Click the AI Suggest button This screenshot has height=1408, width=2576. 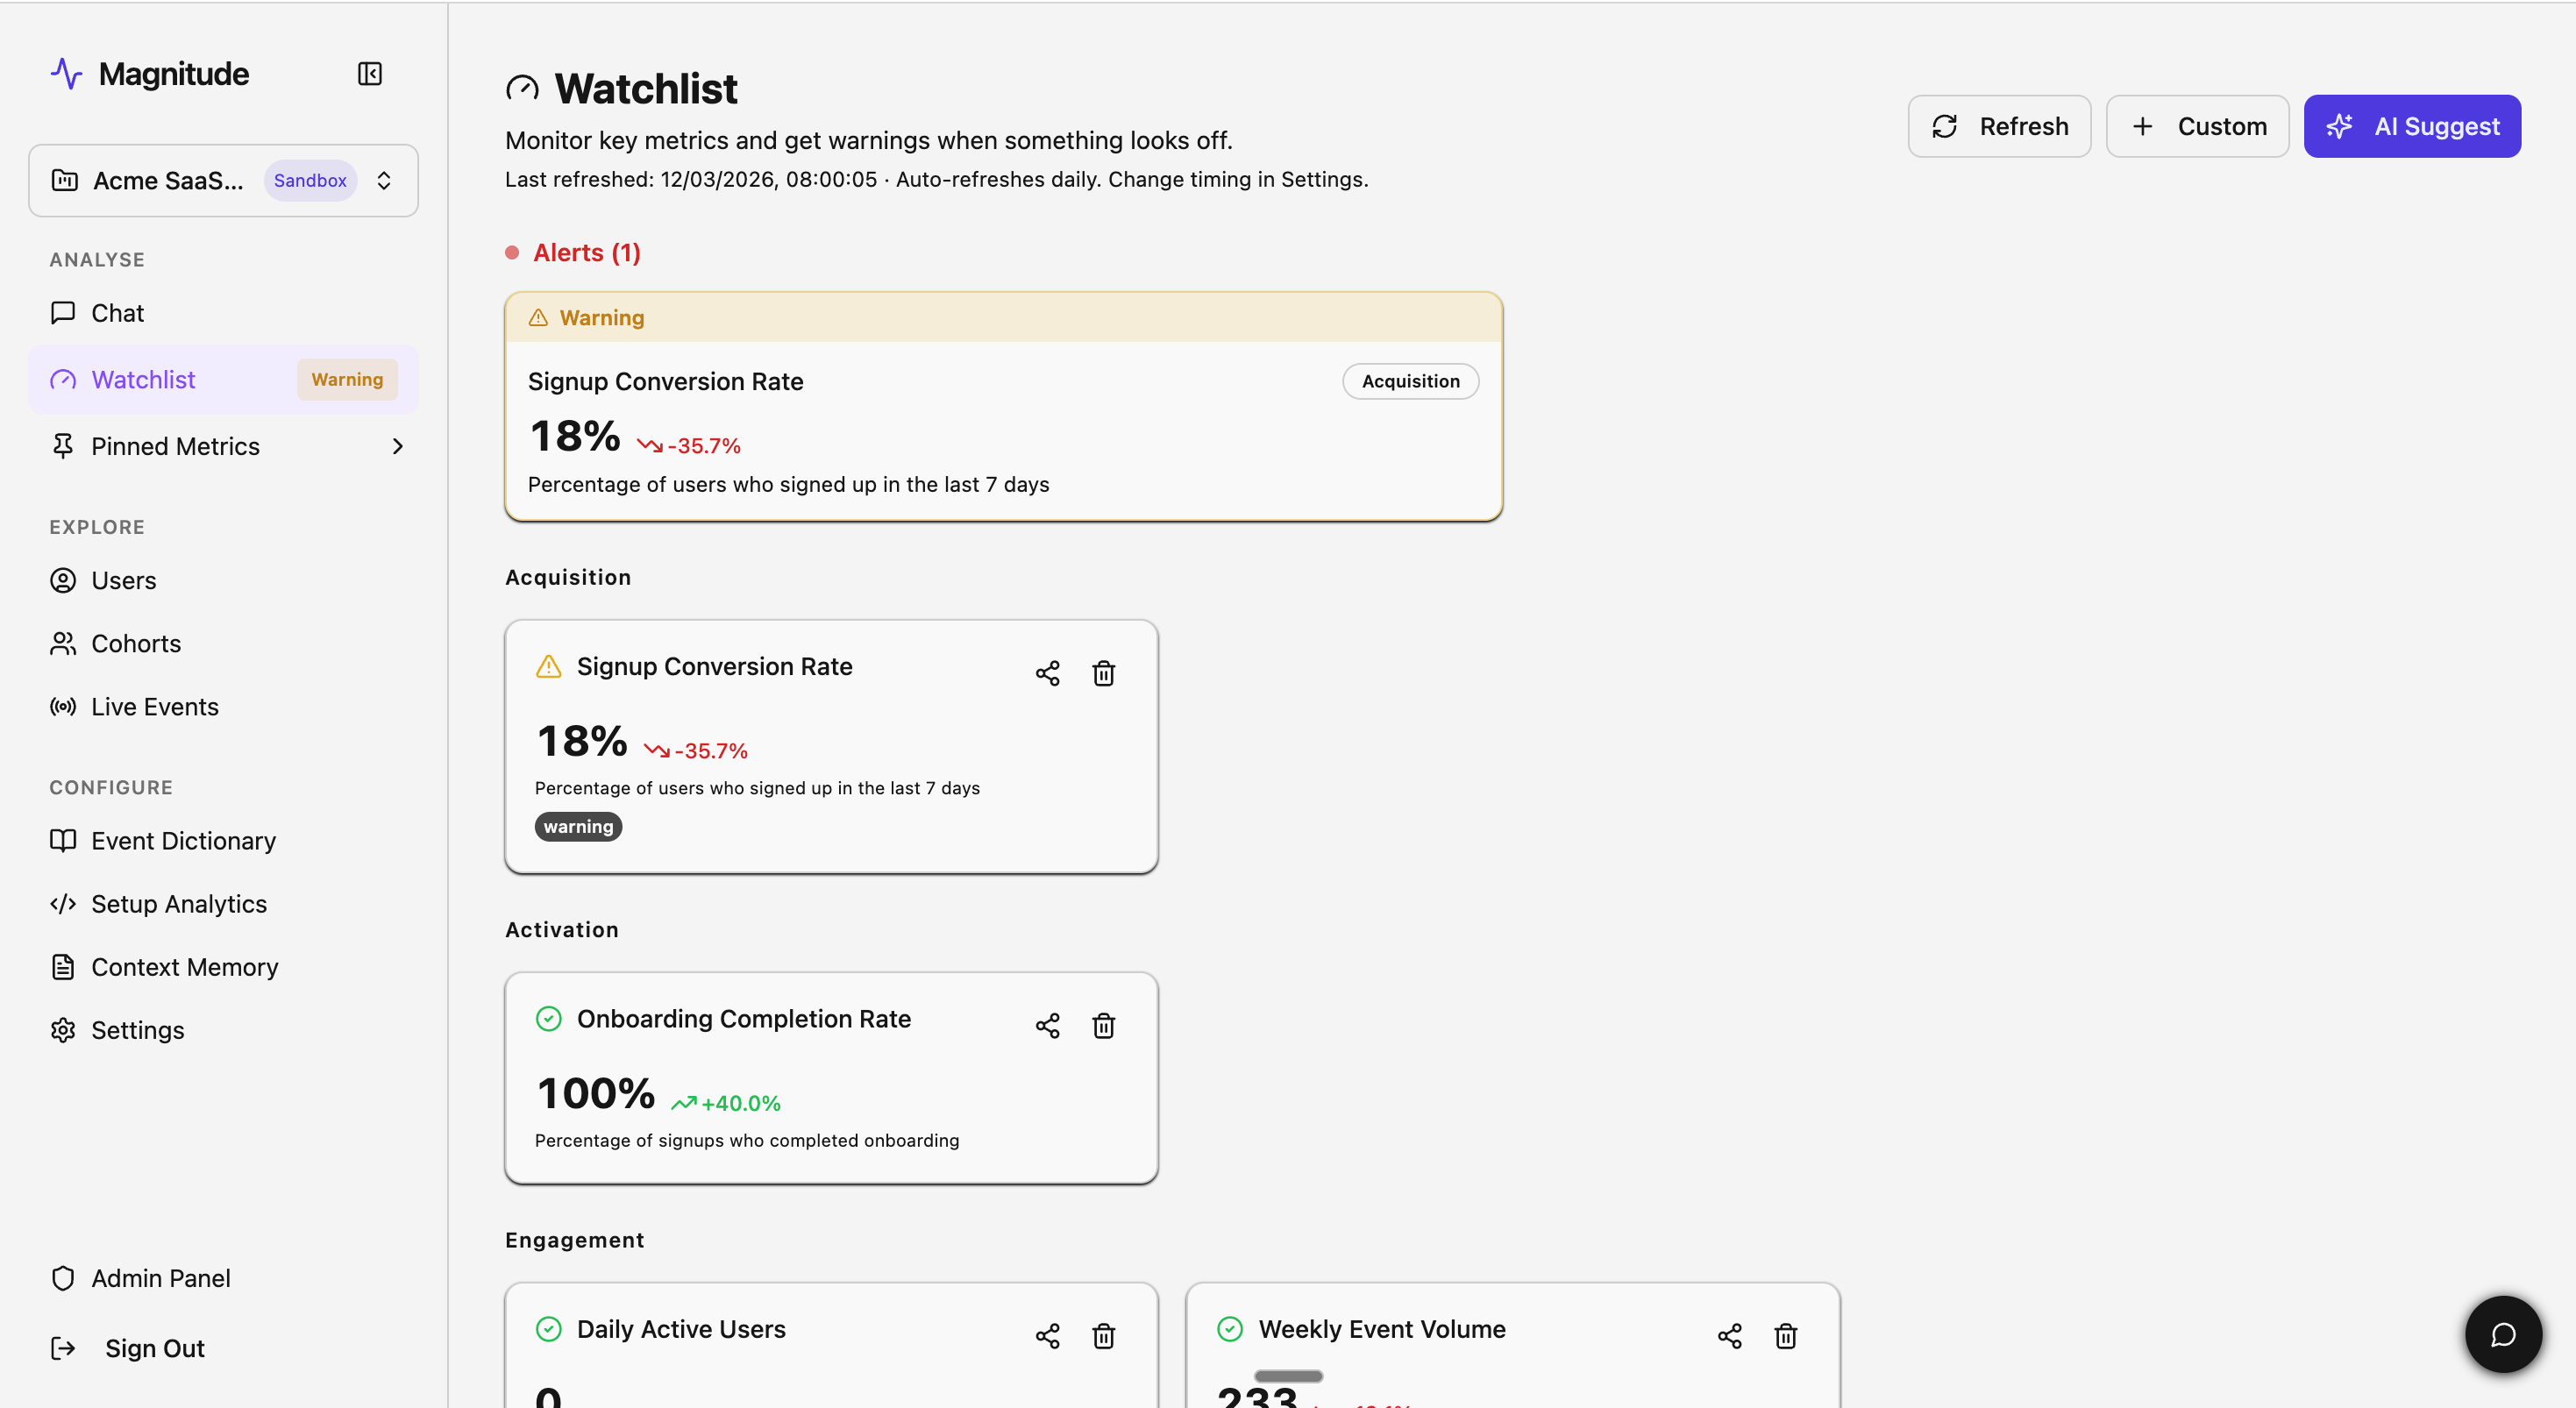point(2411,126)
